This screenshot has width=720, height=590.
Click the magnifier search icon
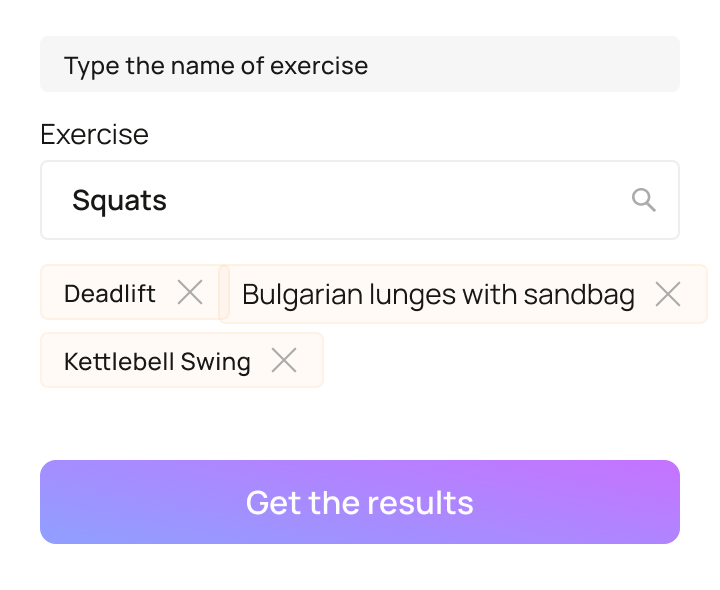click(x=644, y=200)
